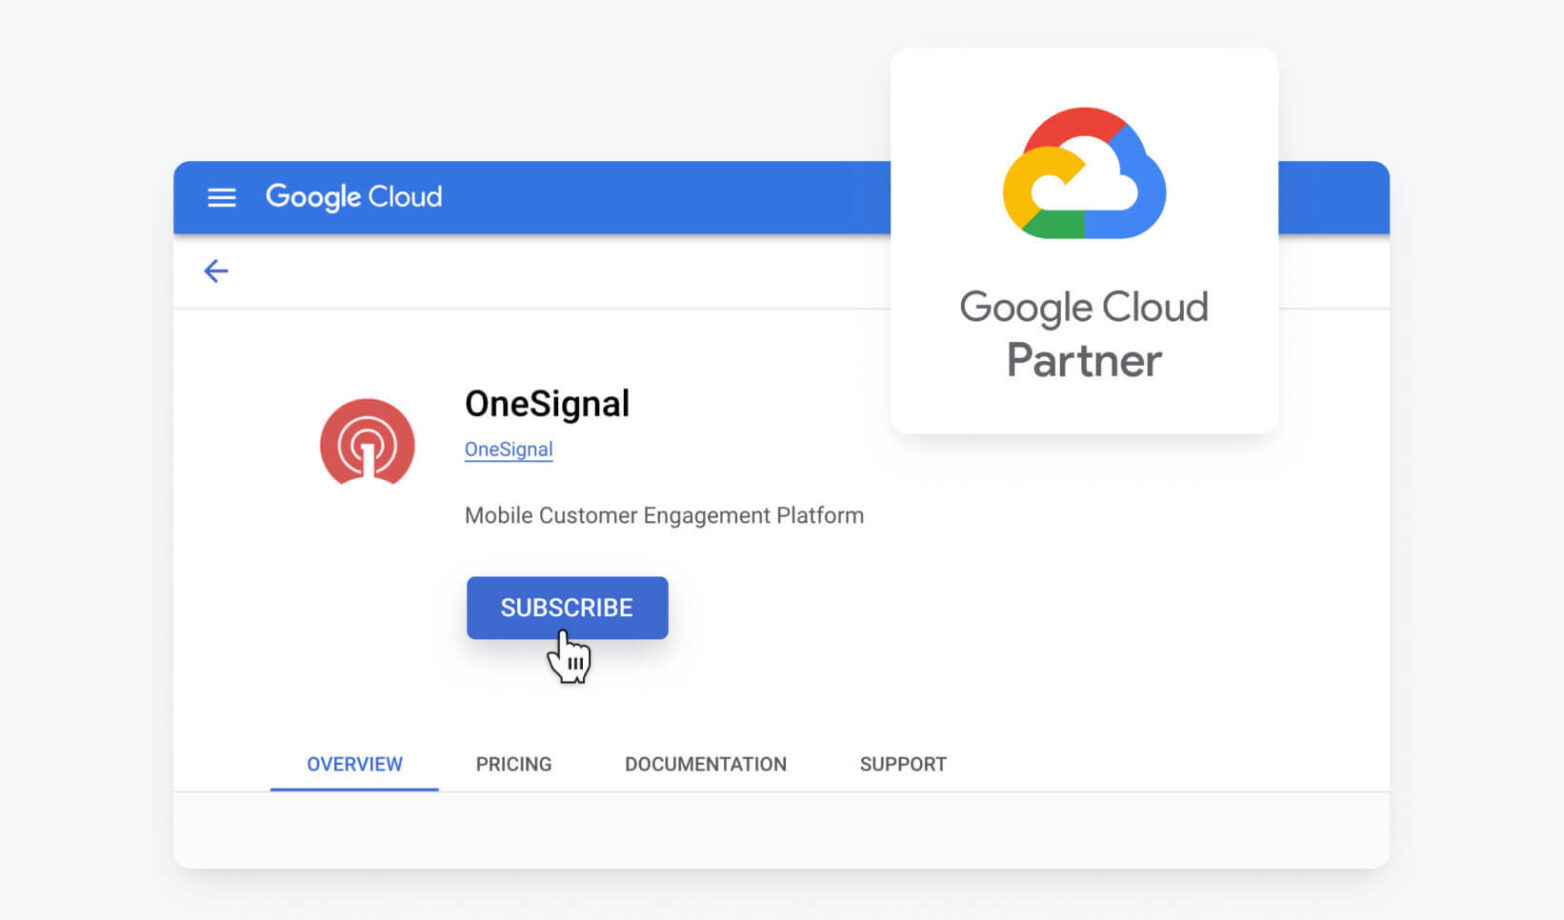
Task: Click the blue left-pointing arrow icon
Action: coord(216,271)
